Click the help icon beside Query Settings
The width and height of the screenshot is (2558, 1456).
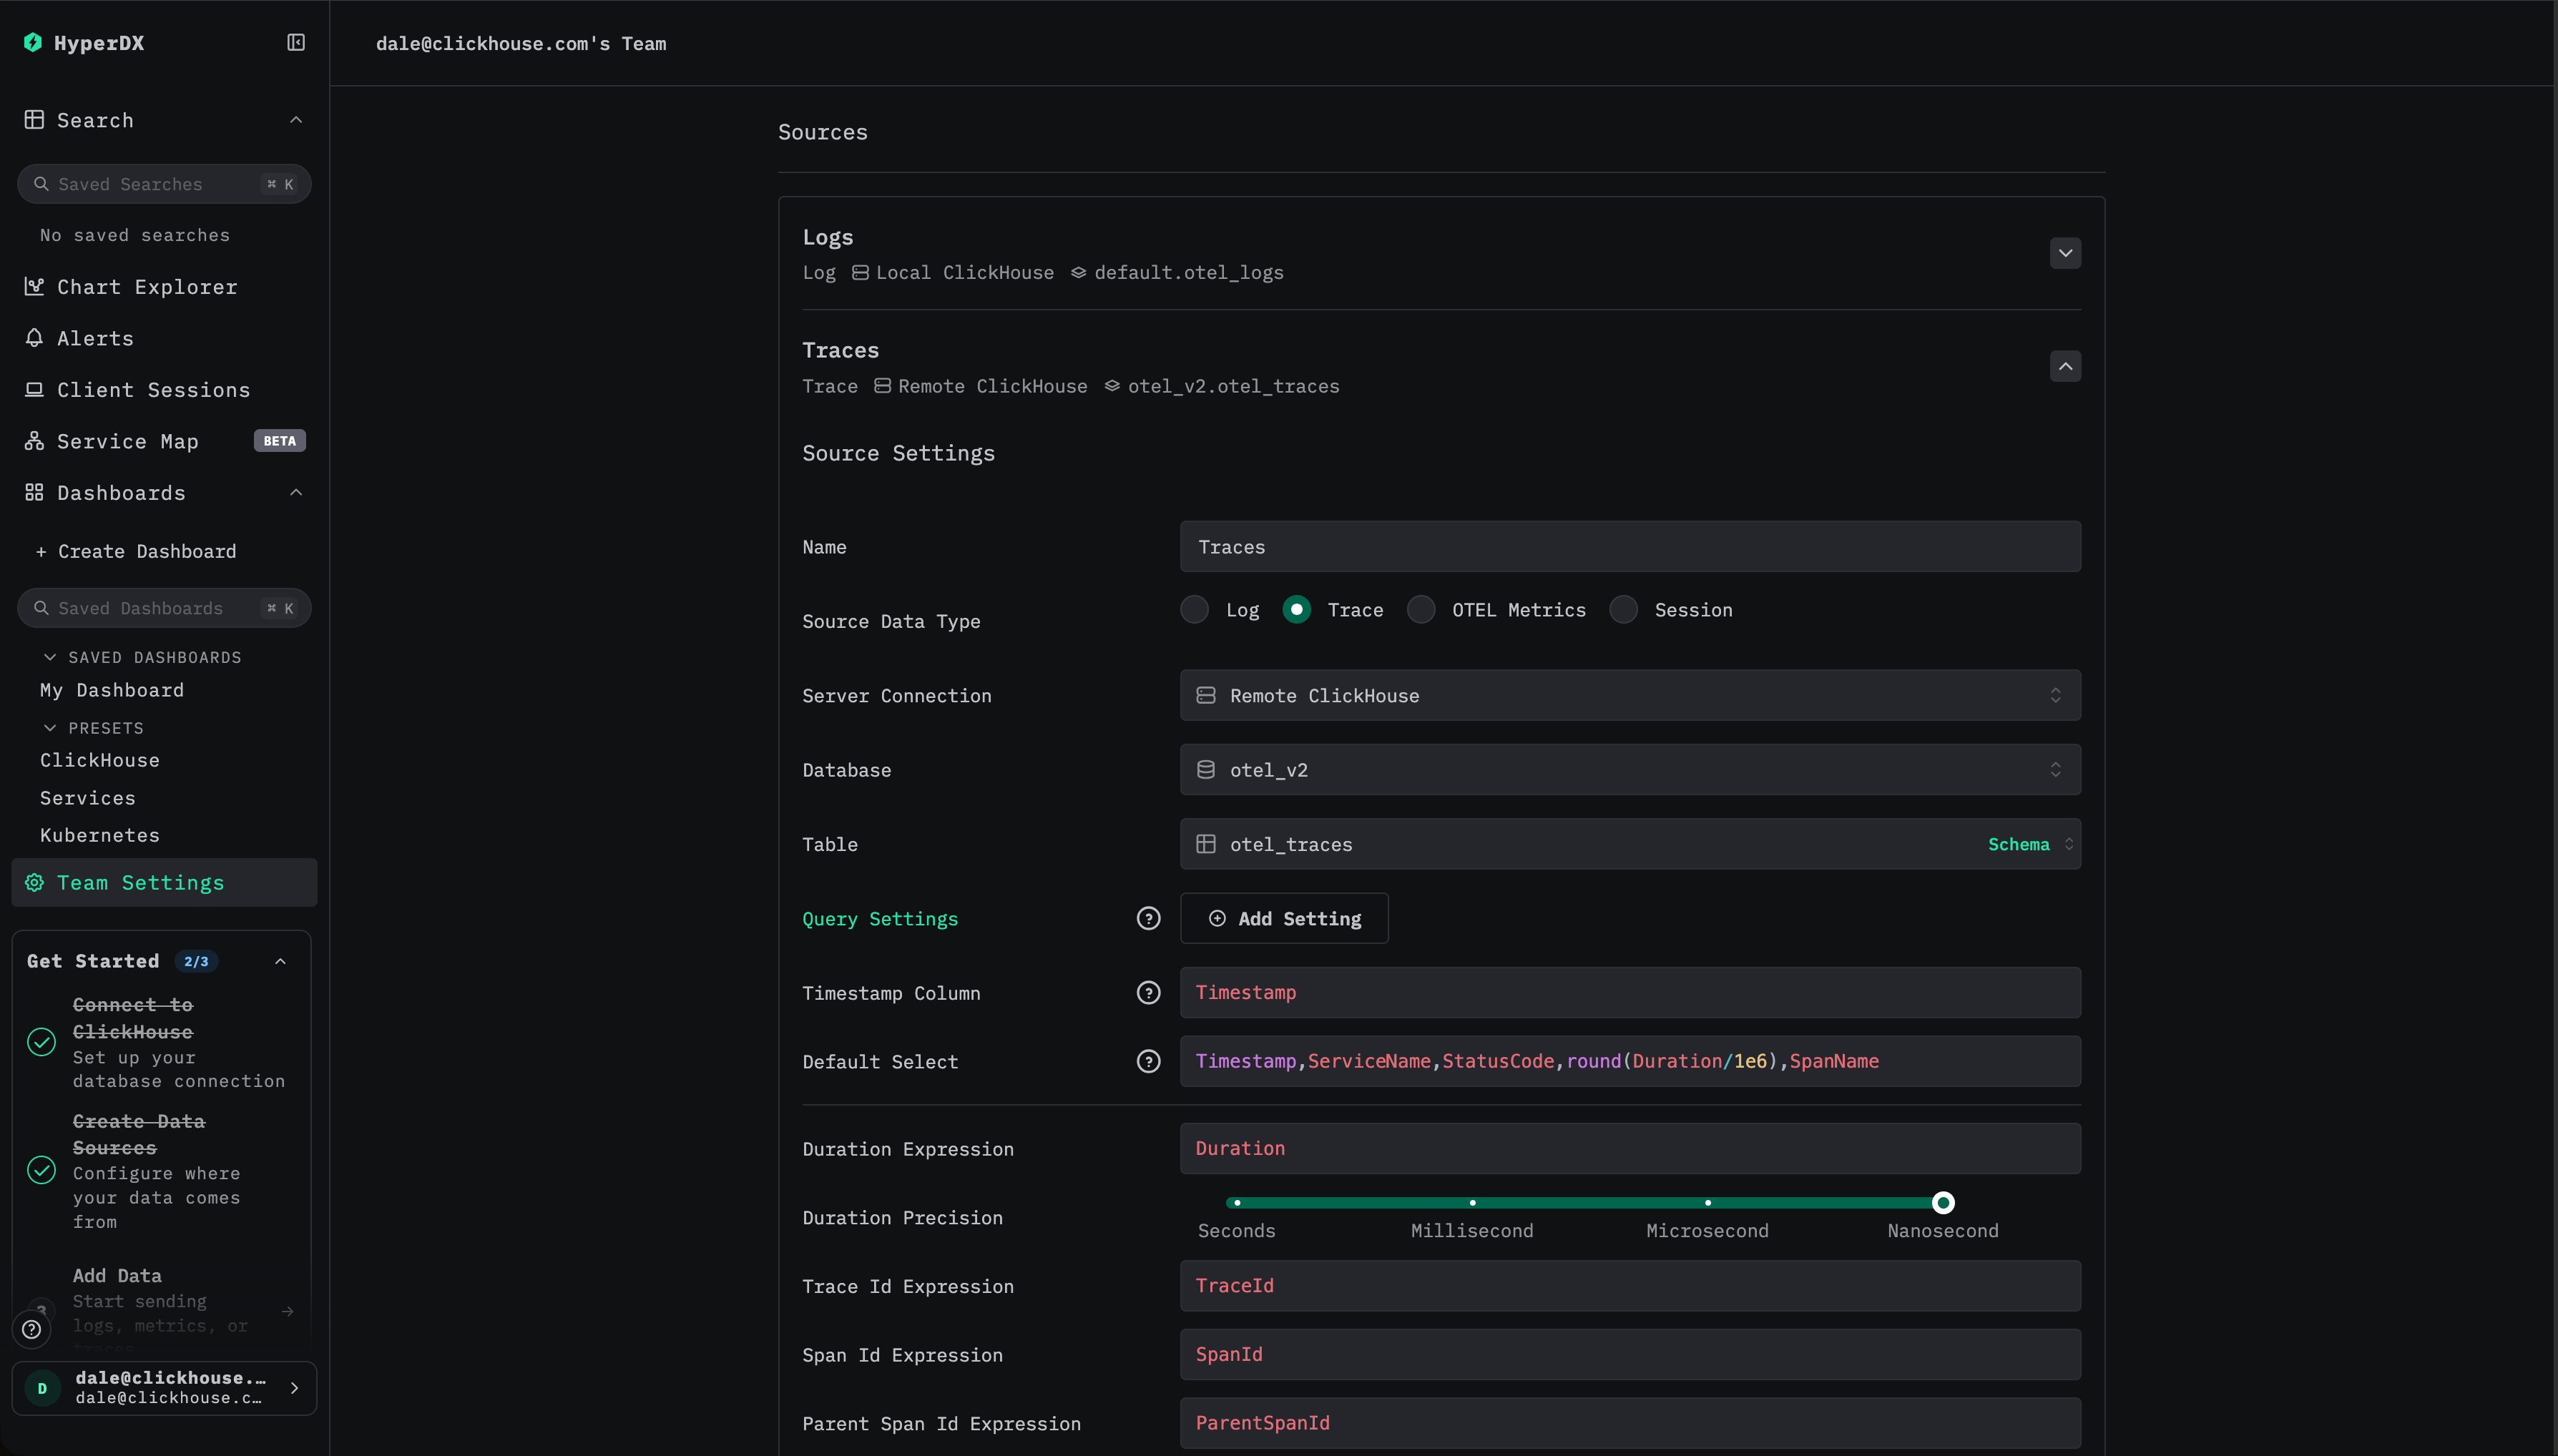(1148, 918)
